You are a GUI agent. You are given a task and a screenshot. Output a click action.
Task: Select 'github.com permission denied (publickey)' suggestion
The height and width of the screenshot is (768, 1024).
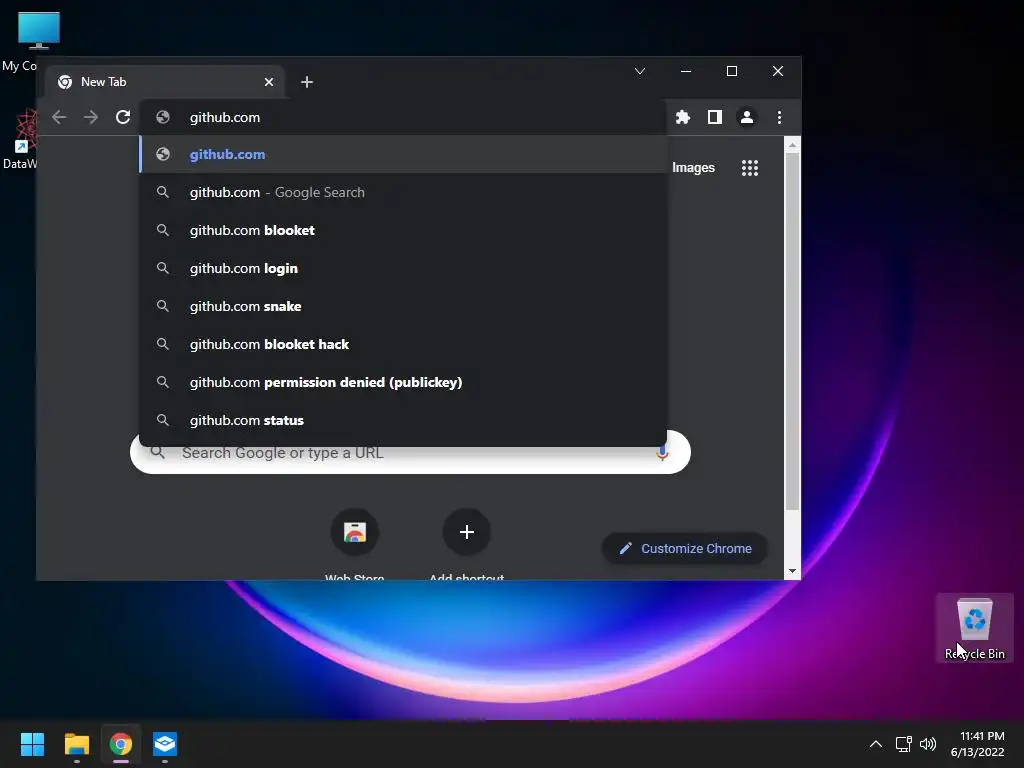(x=403, y=381)
